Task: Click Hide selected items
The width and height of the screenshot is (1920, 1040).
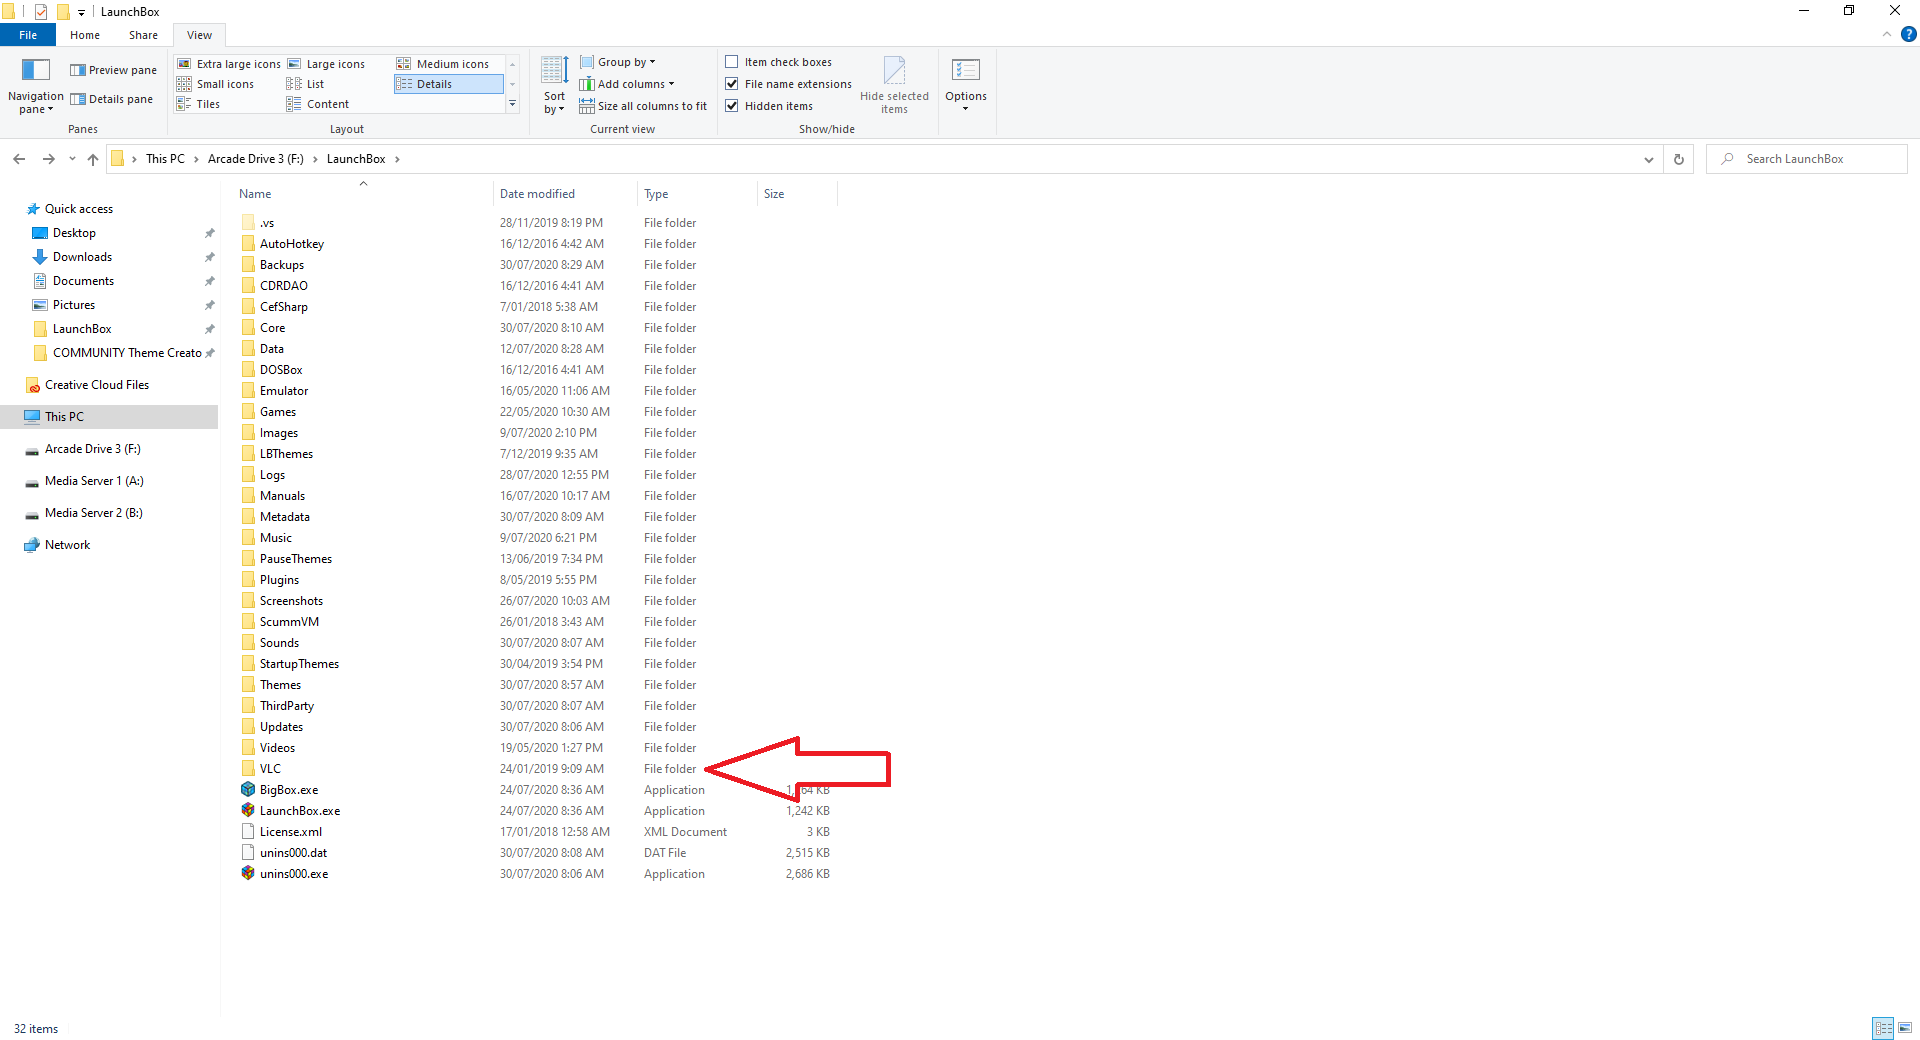Action: 894,86
